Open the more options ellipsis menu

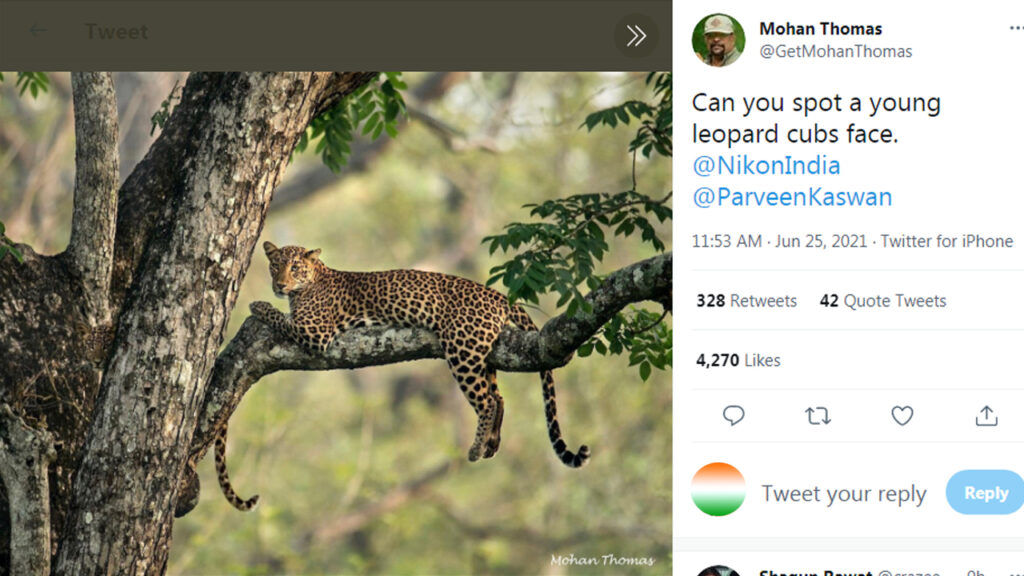(1016, 29)
